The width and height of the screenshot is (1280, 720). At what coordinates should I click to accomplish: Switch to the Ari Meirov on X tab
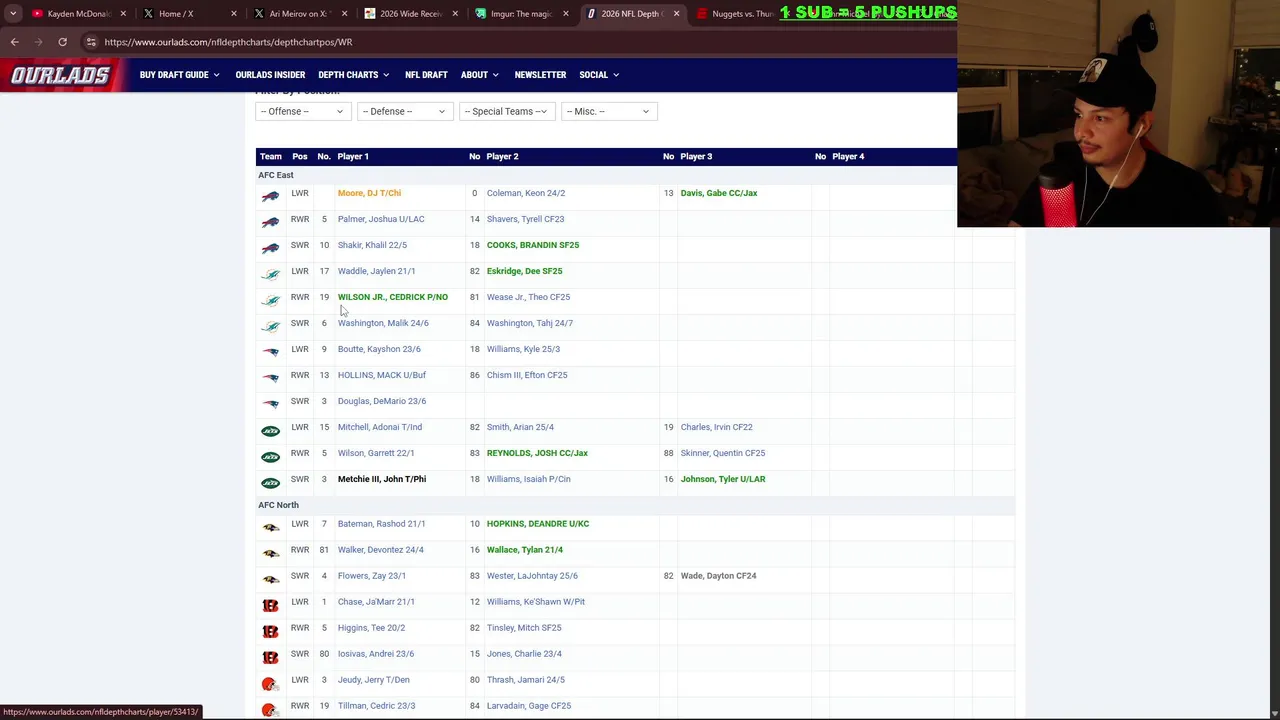click(297, 14)
